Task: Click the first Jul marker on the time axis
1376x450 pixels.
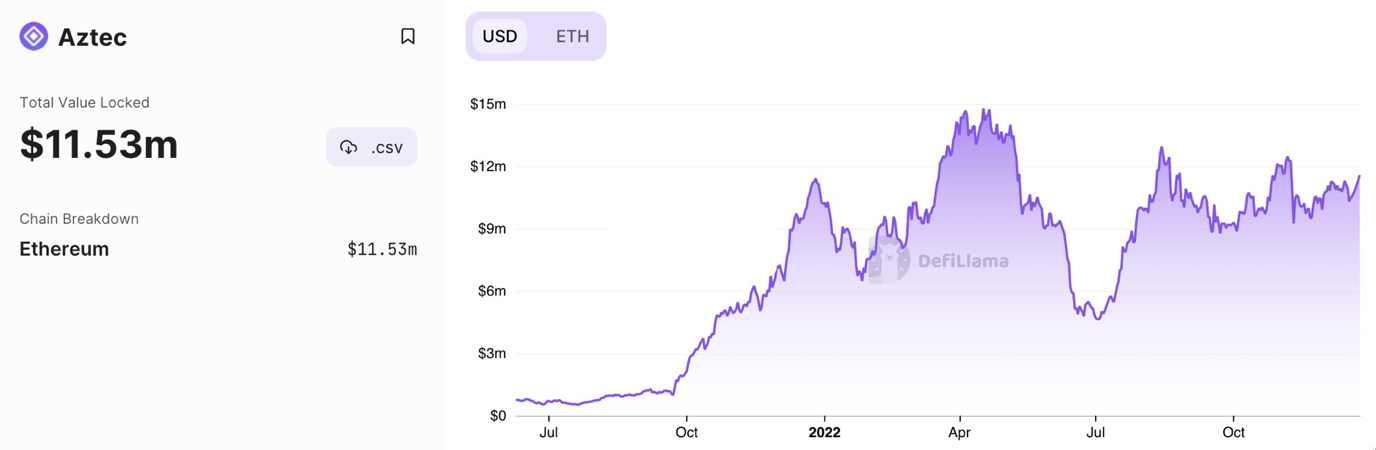Action: 548,433
